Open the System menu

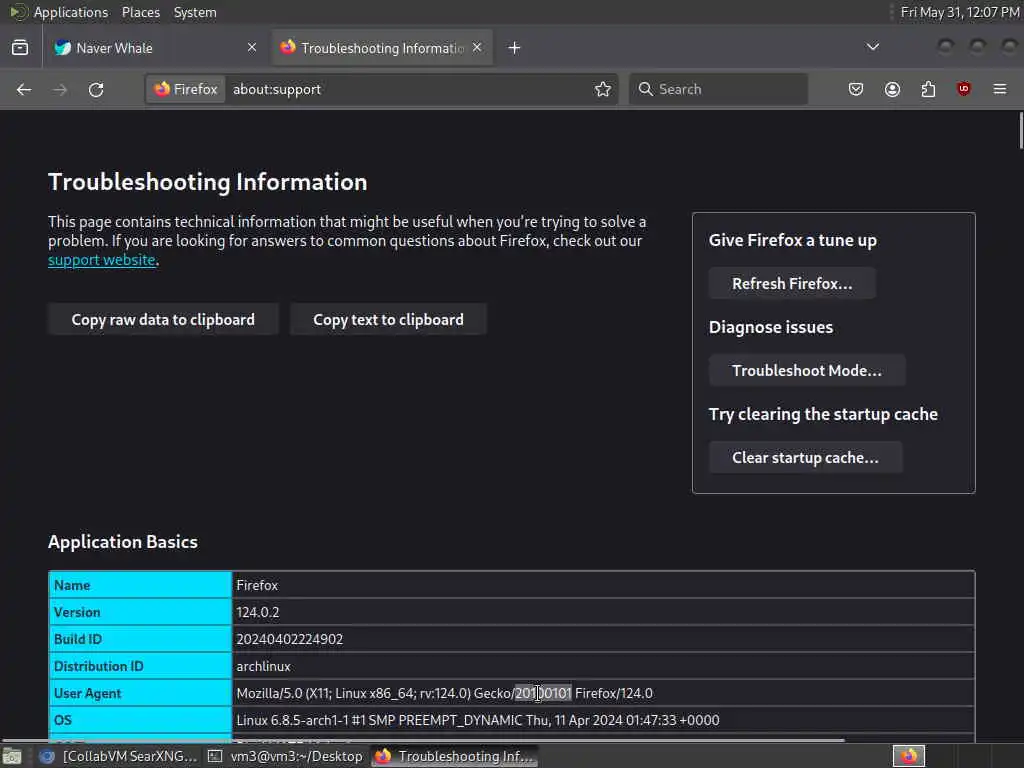point(195,12)
